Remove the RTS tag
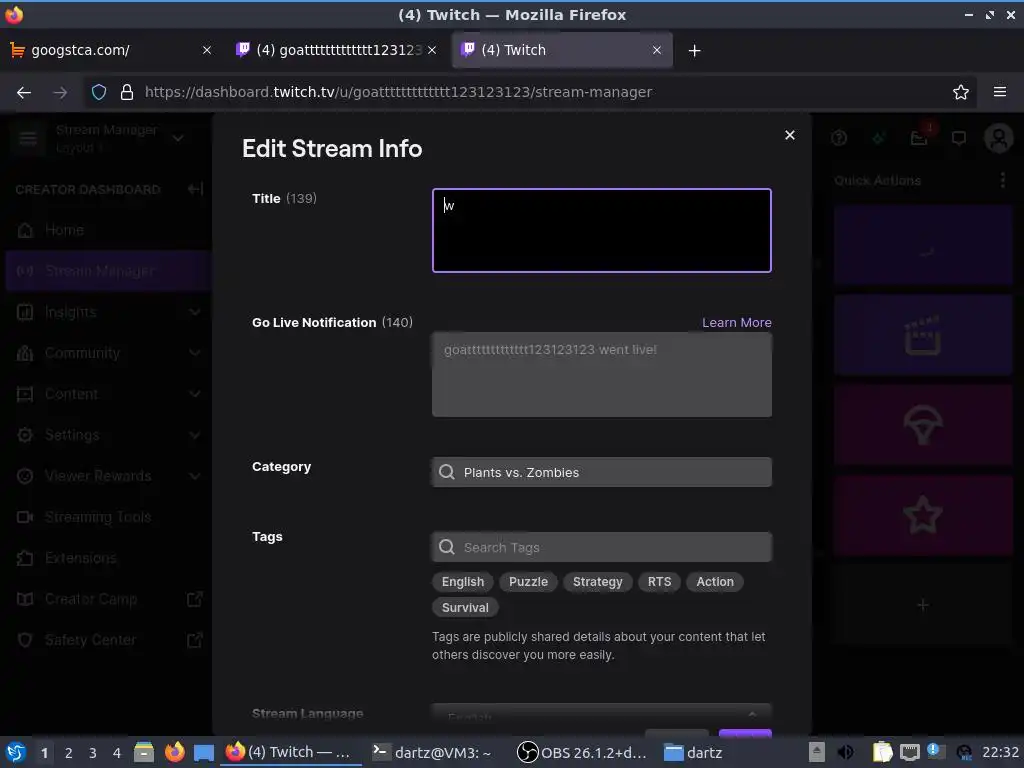1024x768 pixels. [659, 582]
